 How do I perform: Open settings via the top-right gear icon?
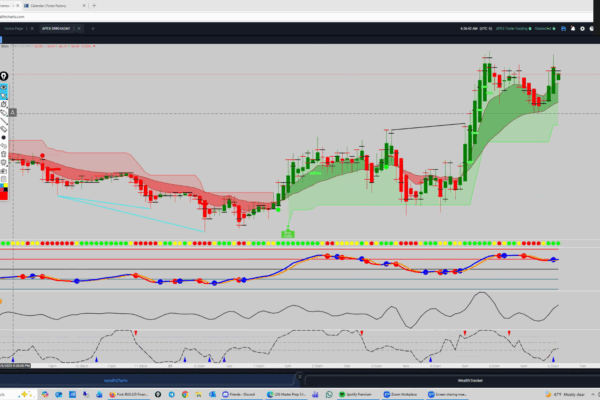coord(583,30)
